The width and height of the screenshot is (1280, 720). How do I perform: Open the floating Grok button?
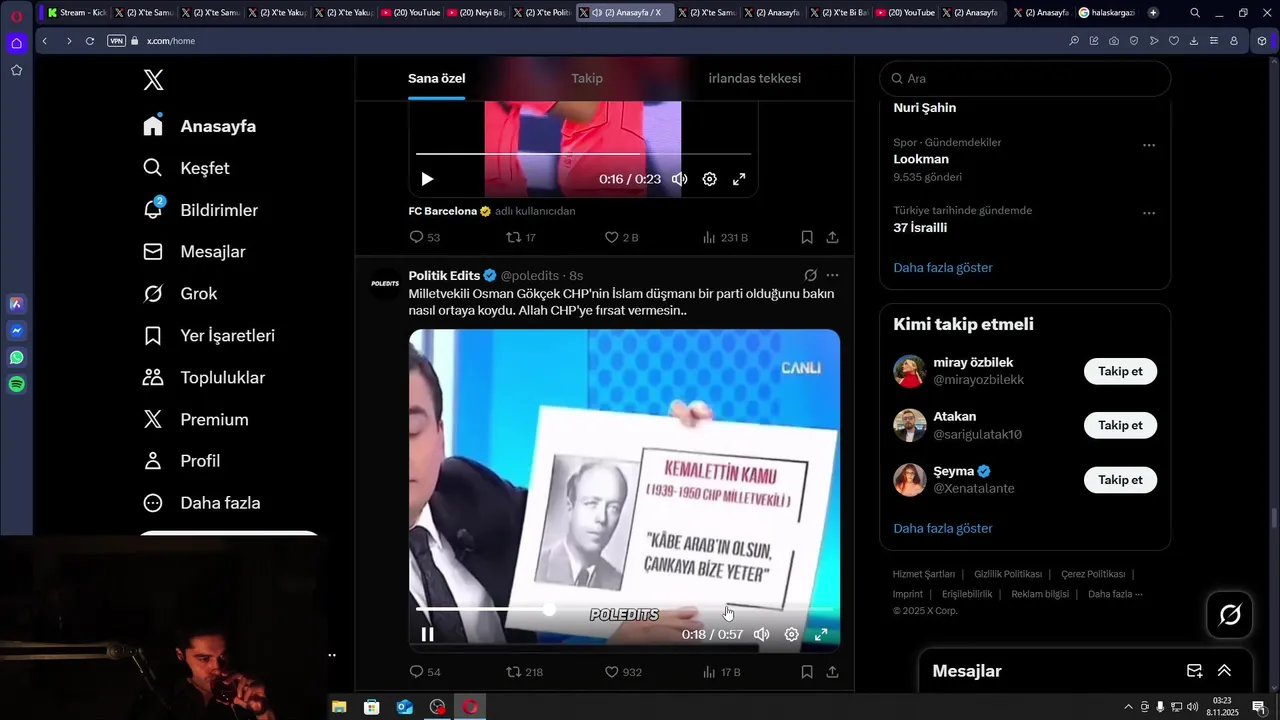click(1230, 614)
